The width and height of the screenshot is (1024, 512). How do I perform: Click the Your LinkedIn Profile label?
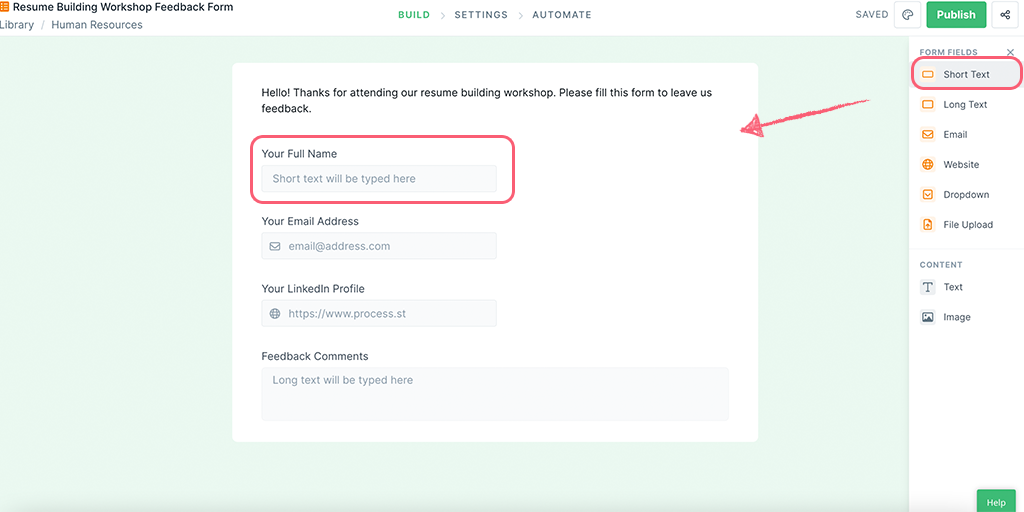tap(313, 289)
